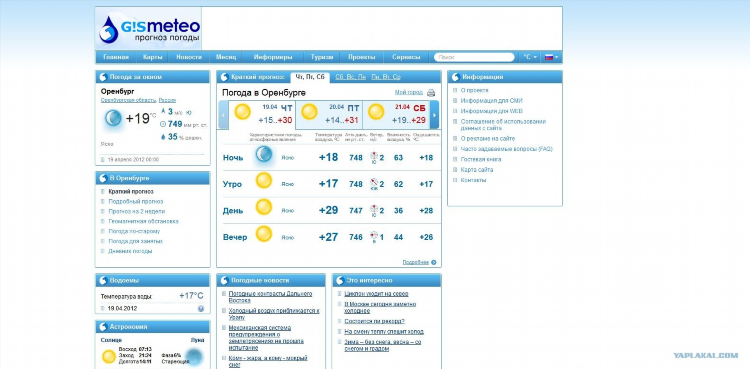Open the Проекты menu item
This screenshot has height=369, width=750.
pos(362,57)
